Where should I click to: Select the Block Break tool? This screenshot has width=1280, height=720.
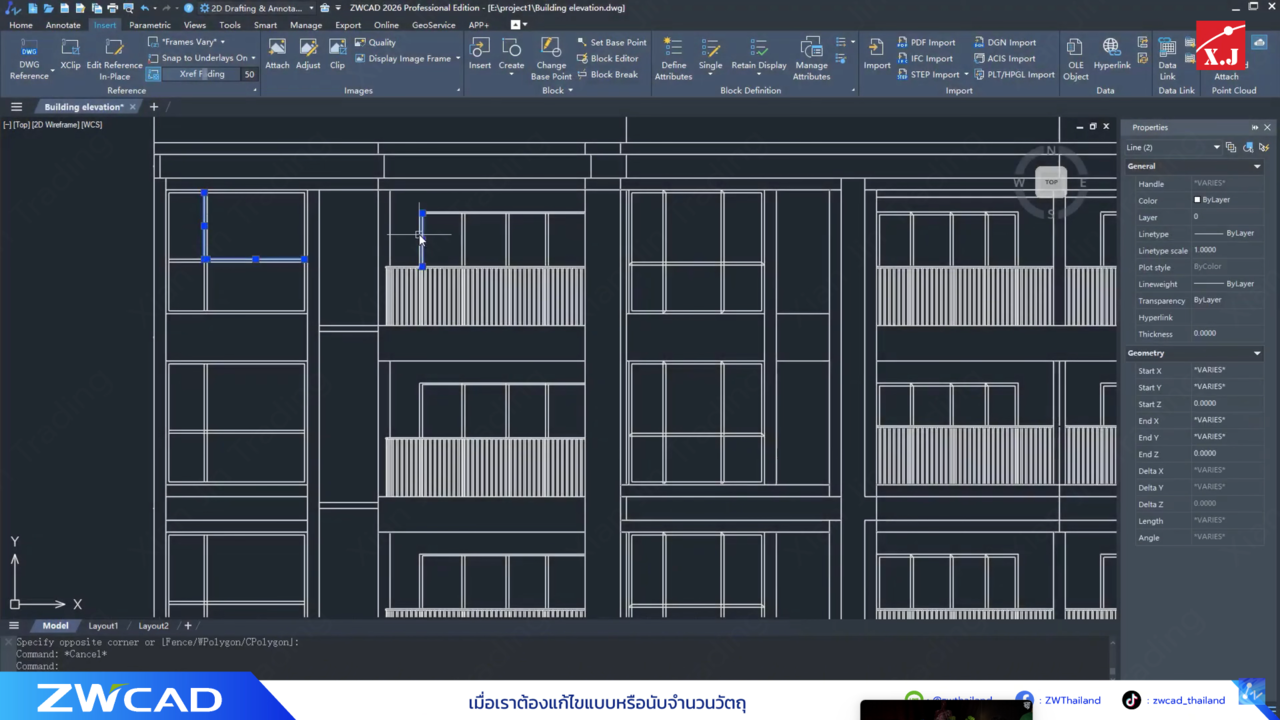click(608, 74)
